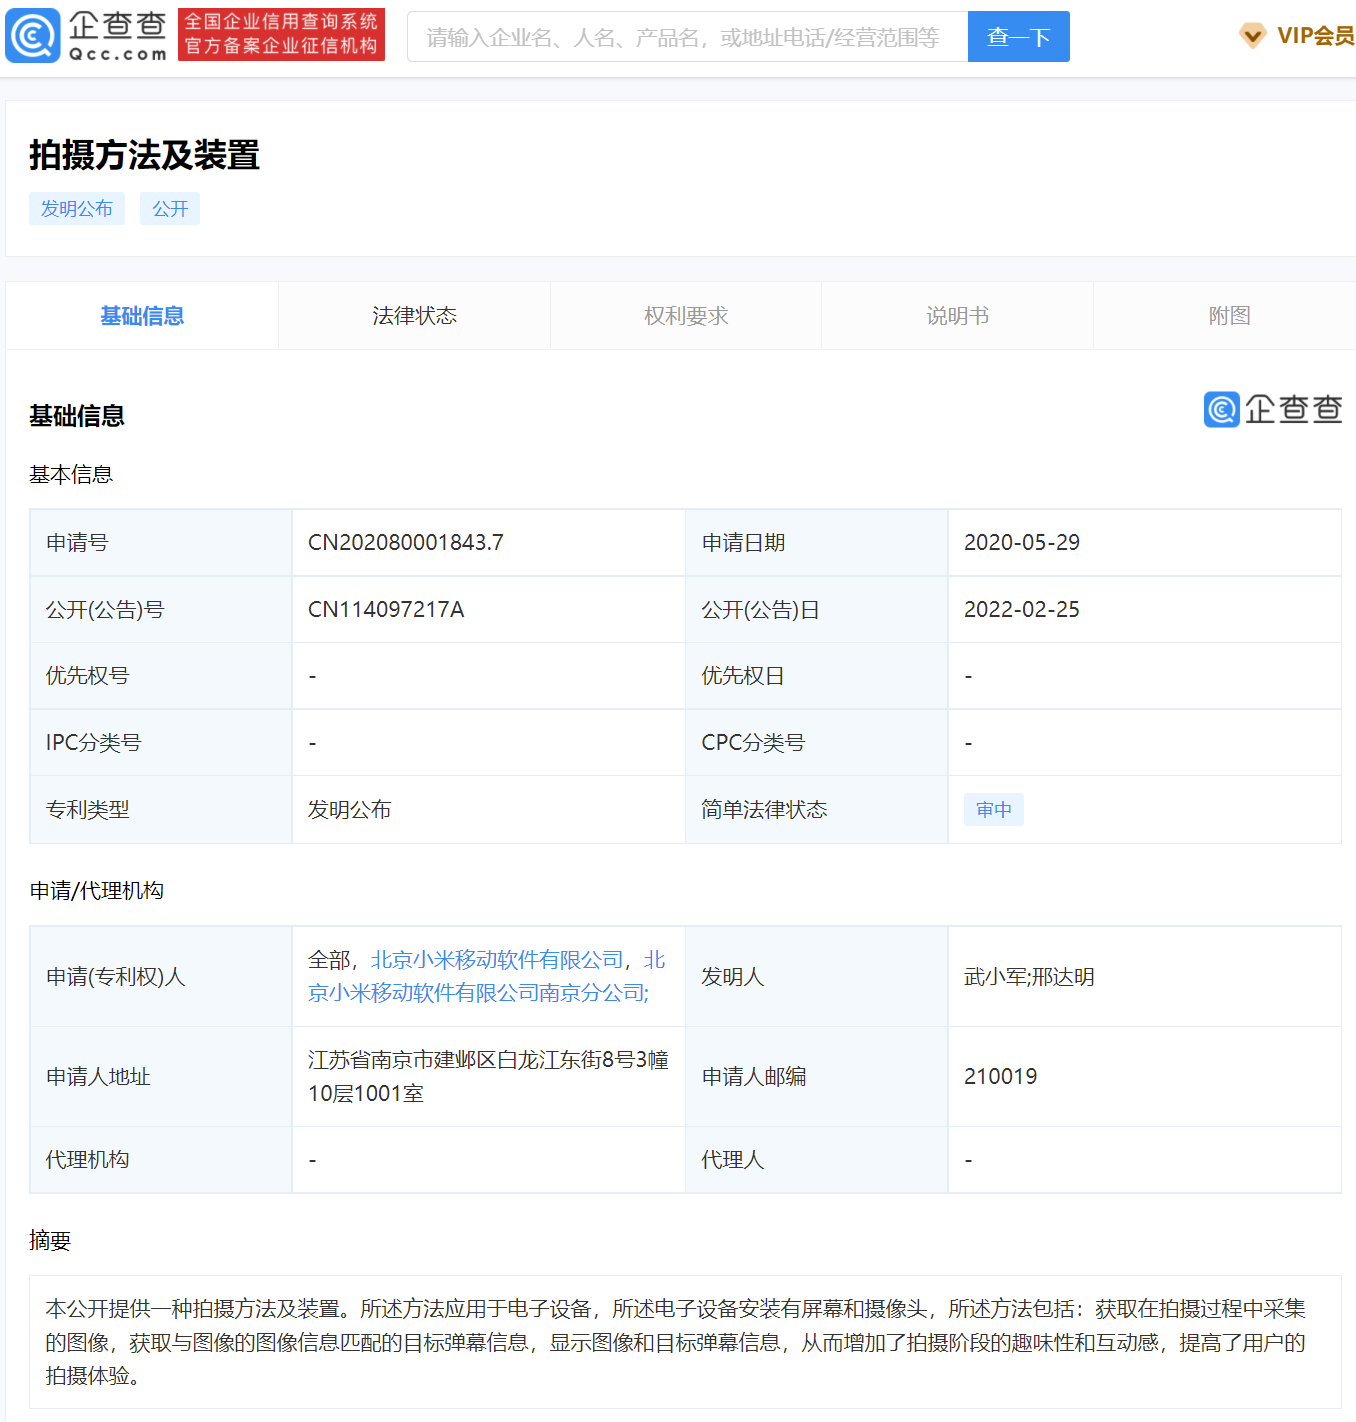Expand the 法律状态 section
This screenshot has width=1356, height=1422.
pyautogui.click(x=413, y=315)
